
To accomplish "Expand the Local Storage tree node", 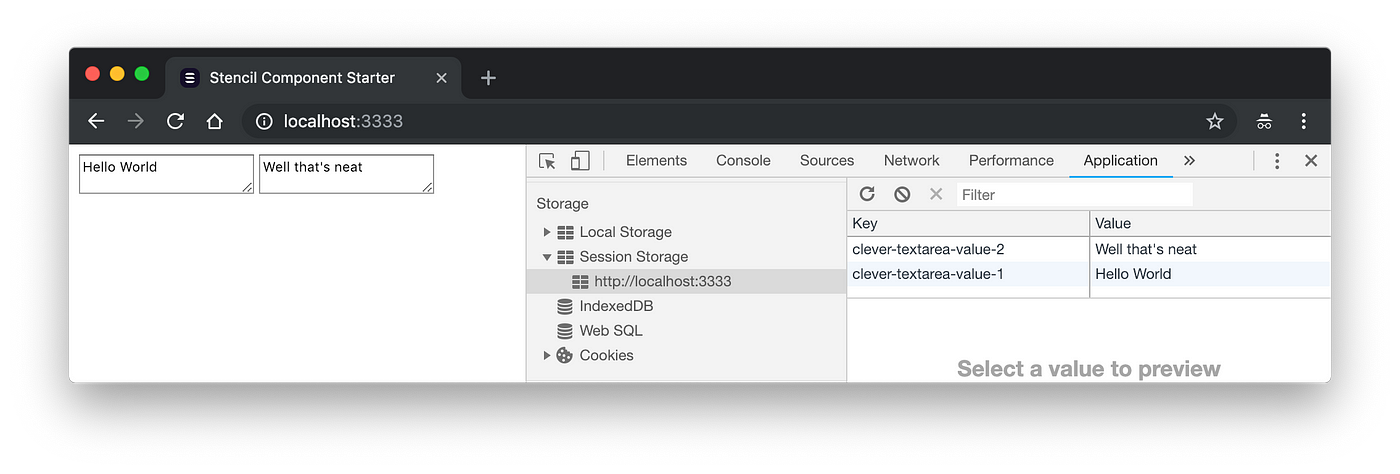I will (x=547, y=232).
